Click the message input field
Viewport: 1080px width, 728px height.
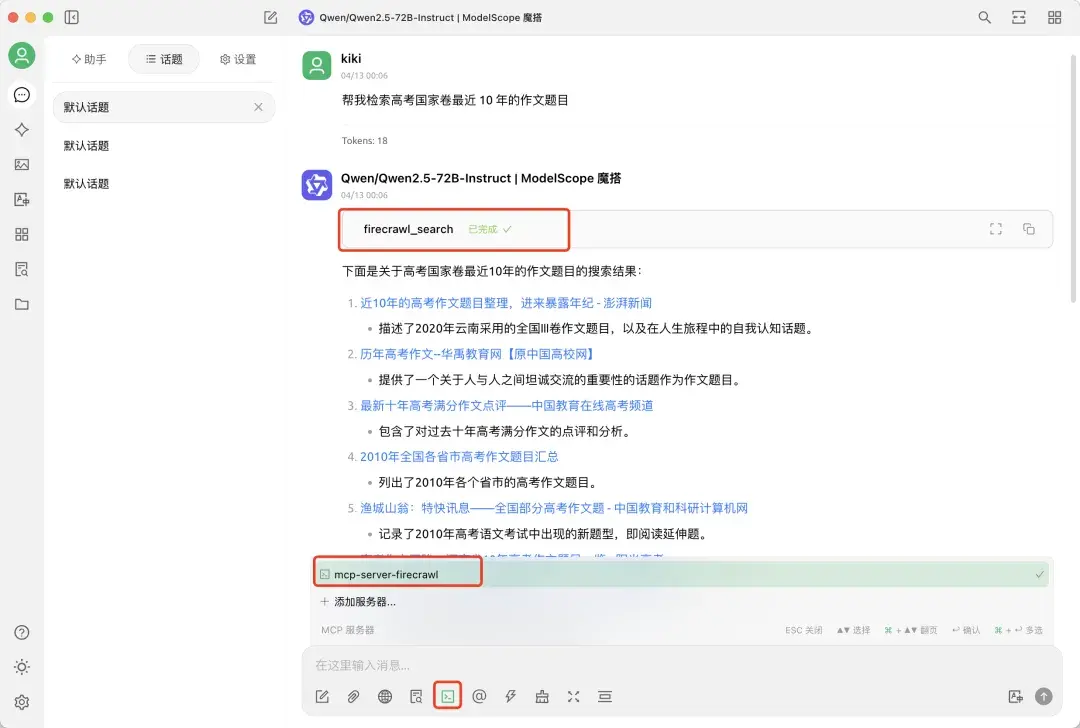[681, 665]
